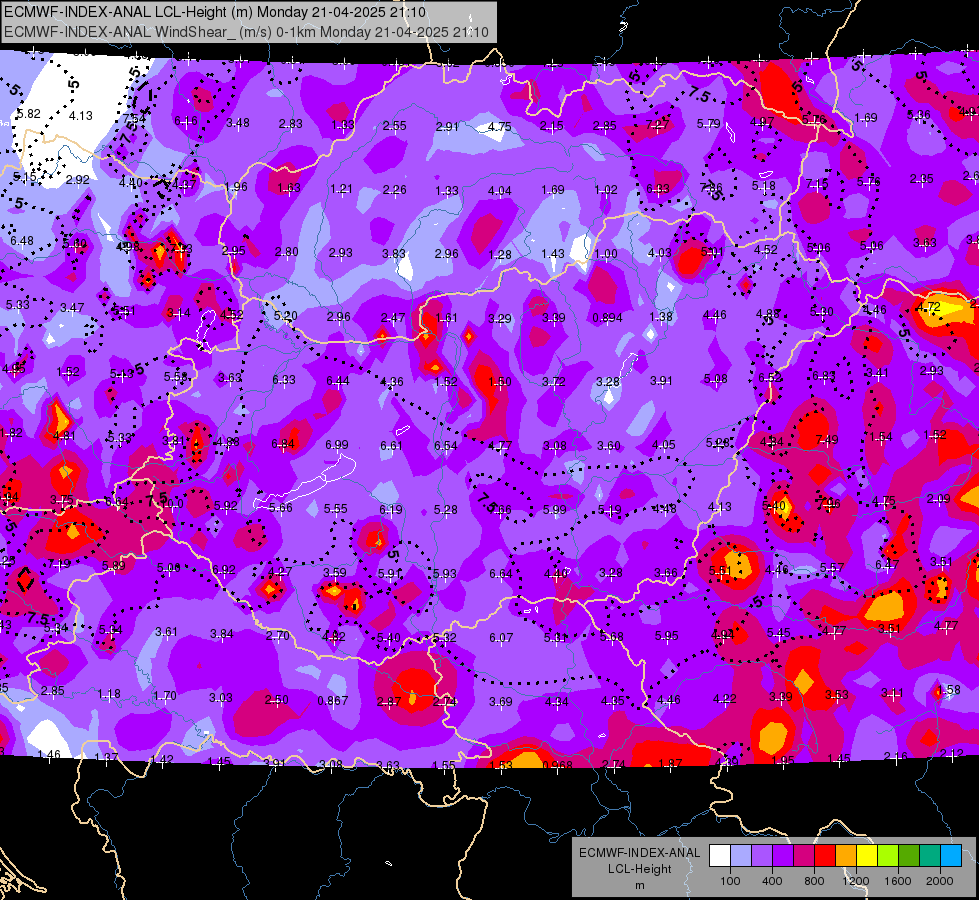Click the wind shear value 3.60

pos(609,445)
